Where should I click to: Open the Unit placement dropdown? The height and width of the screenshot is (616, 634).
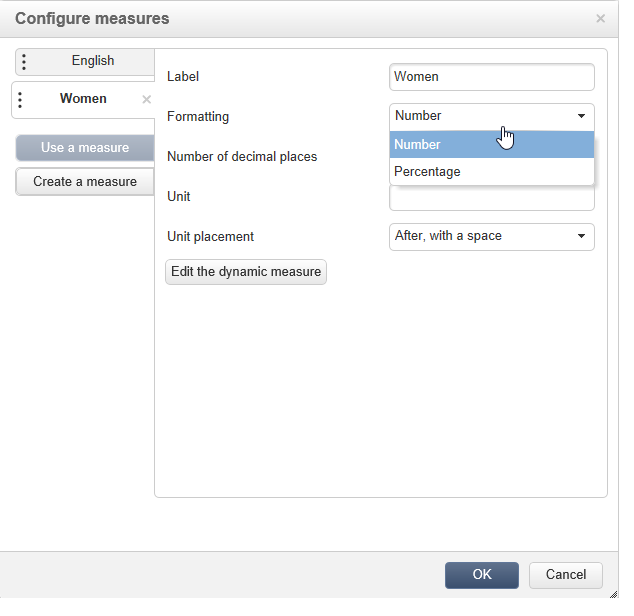pyautogui.click(x=491, y=237)
